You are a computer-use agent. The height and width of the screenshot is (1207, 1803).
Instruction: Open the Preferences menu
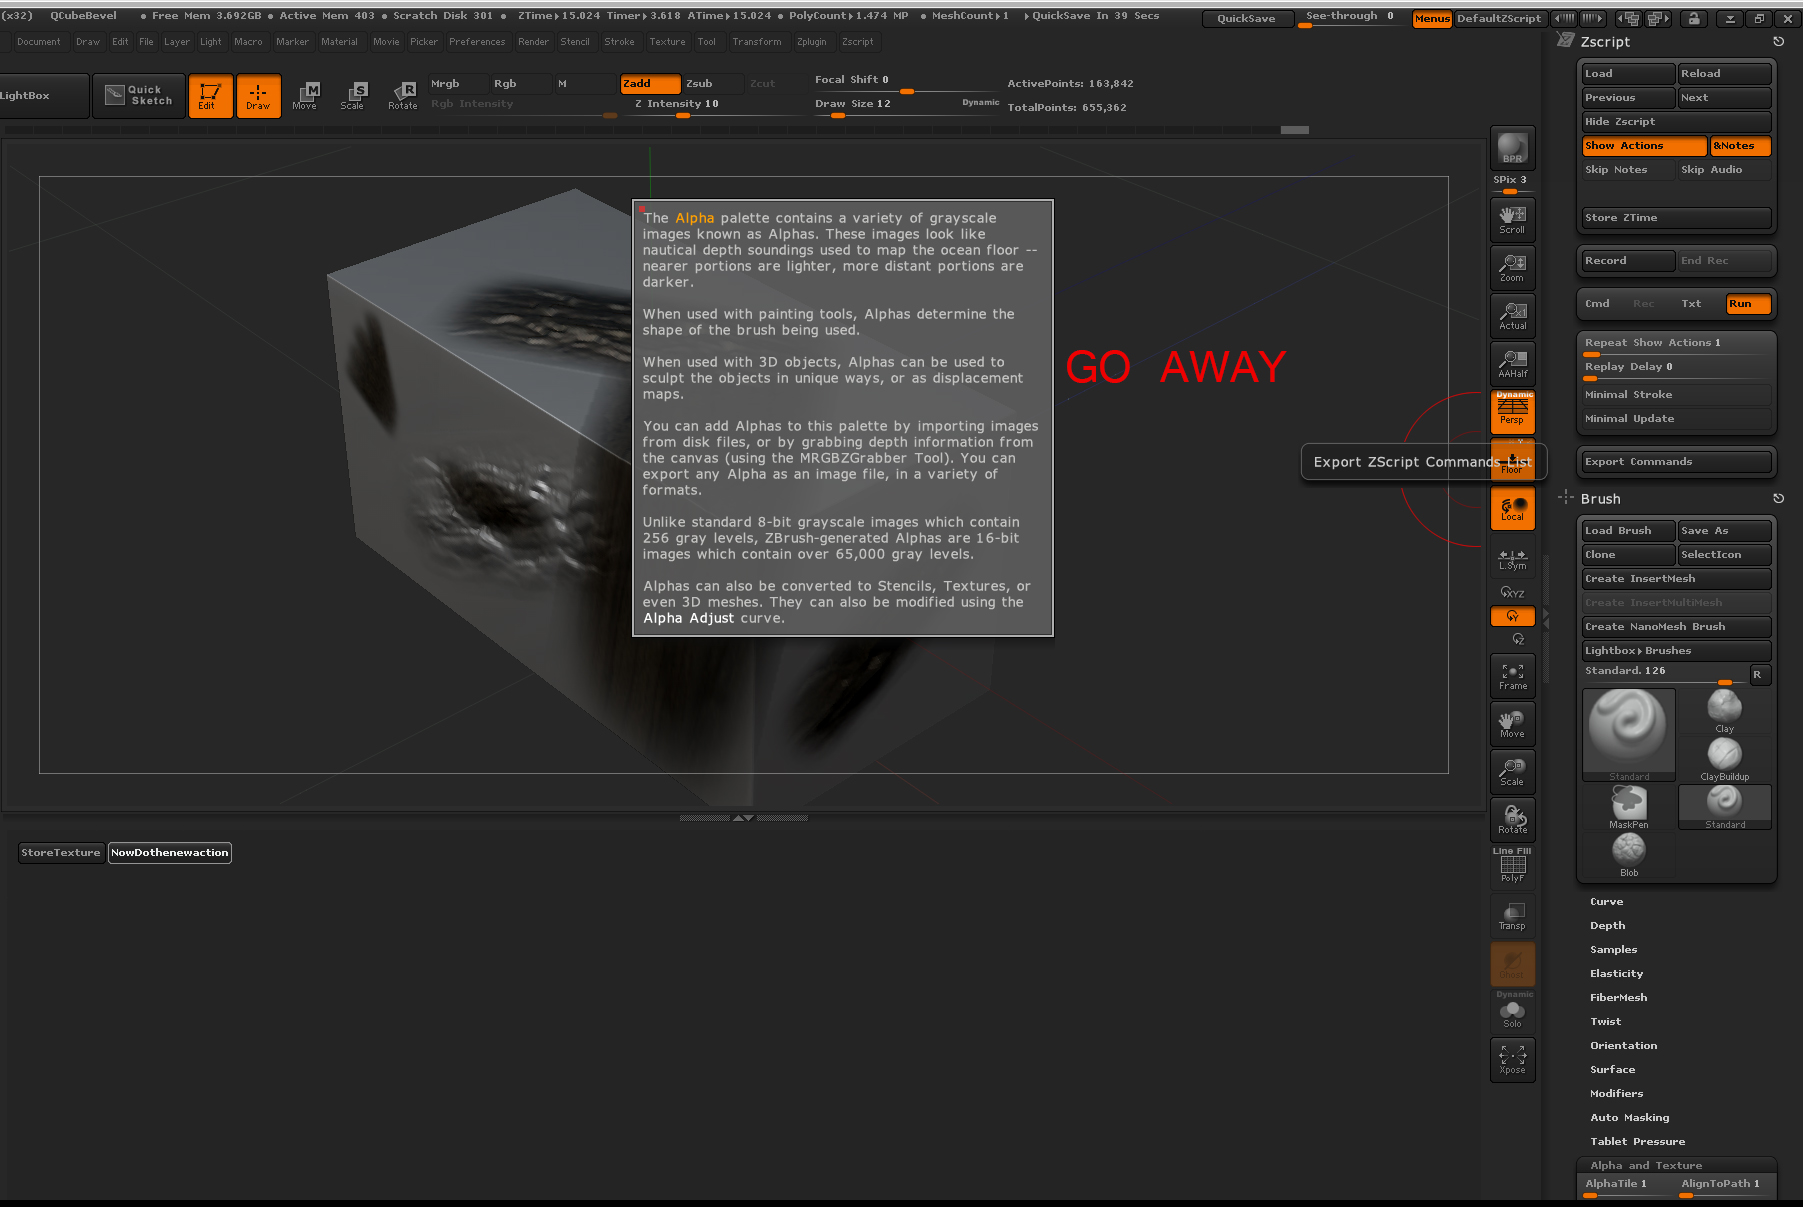pyautogui.click(x=476, y=42)
